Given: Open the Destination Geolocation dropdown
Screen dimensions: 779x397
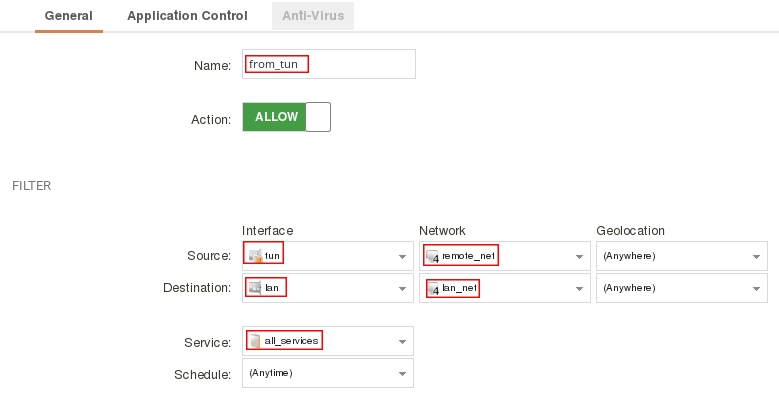Looking at the screenshot, I should click(x=682, y=288).
